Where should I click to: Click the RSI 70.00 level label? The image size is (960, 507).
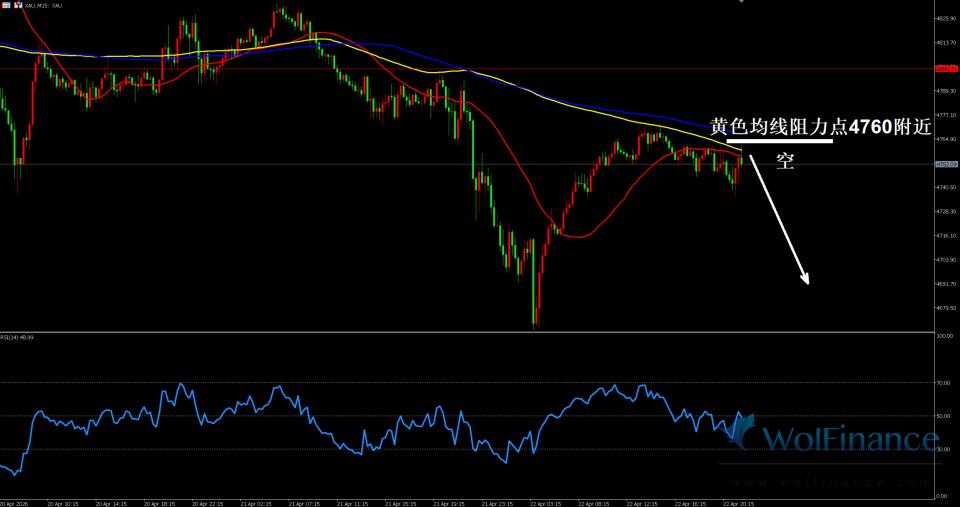pyautogui.click(x=944, y=382)
